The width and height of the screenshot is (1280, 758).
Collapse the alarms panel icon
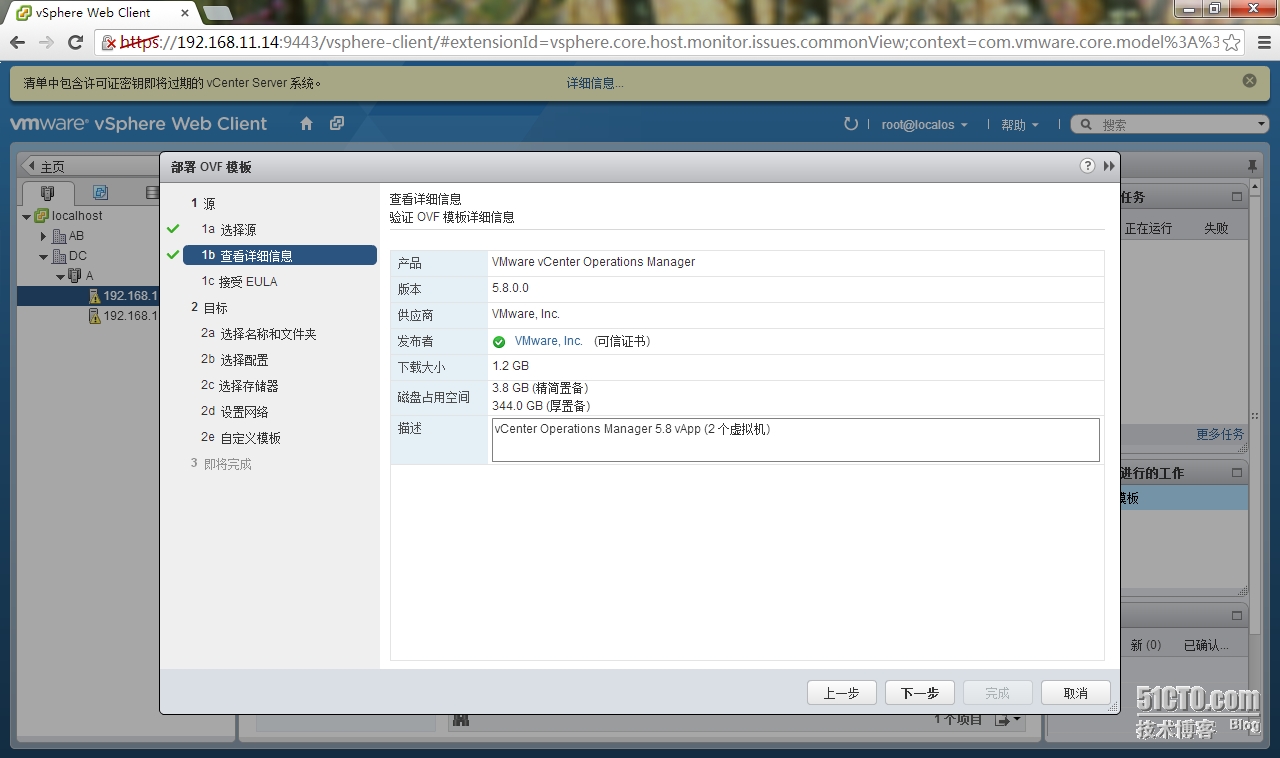tap(1237, 615)
